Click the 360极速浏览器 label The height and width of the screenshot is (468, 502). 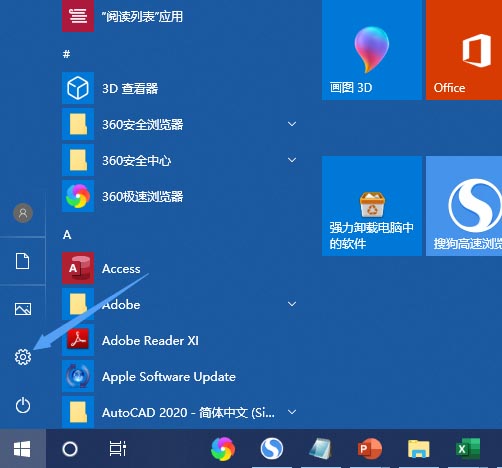(x=143, y=196)
